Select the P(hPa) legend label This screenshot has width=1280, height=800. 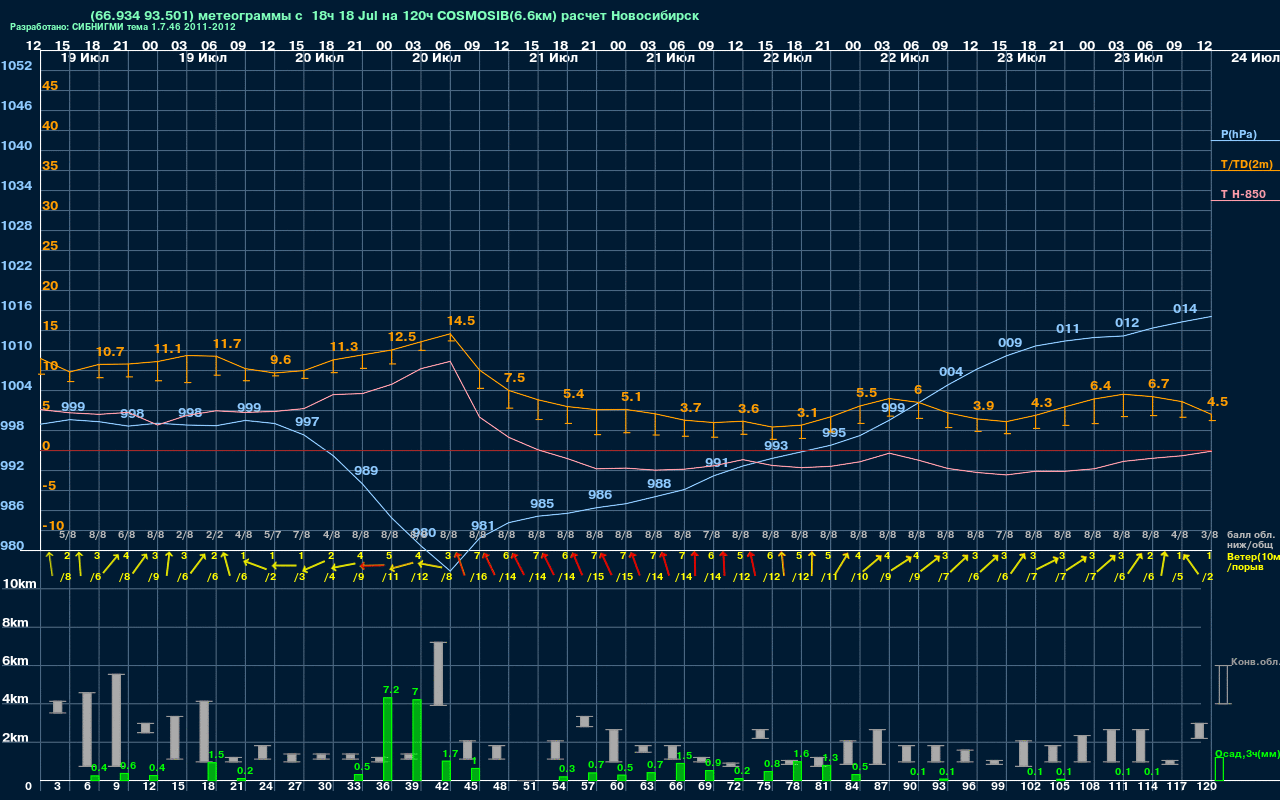[x=1238, y=134]
